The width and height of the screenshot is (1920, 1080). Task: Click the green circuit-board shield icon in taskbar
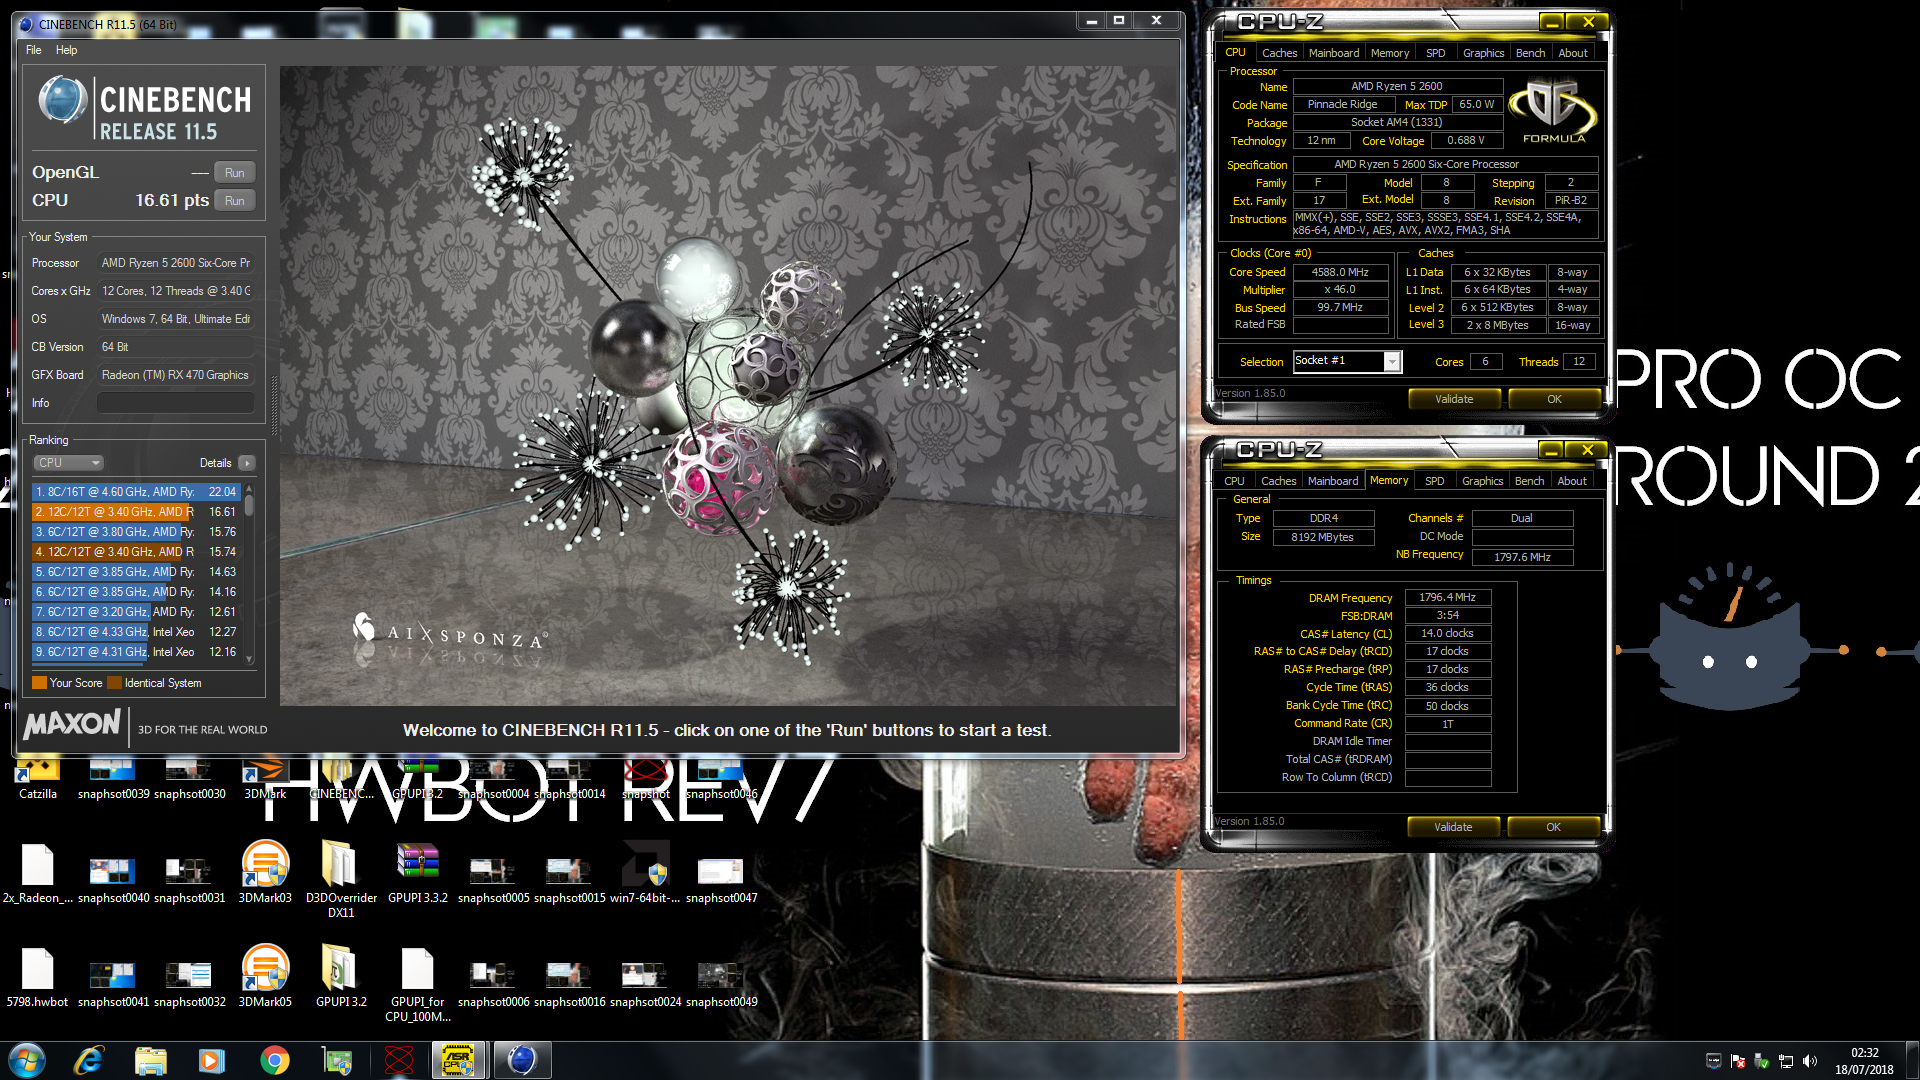(x=337, y=1060)
